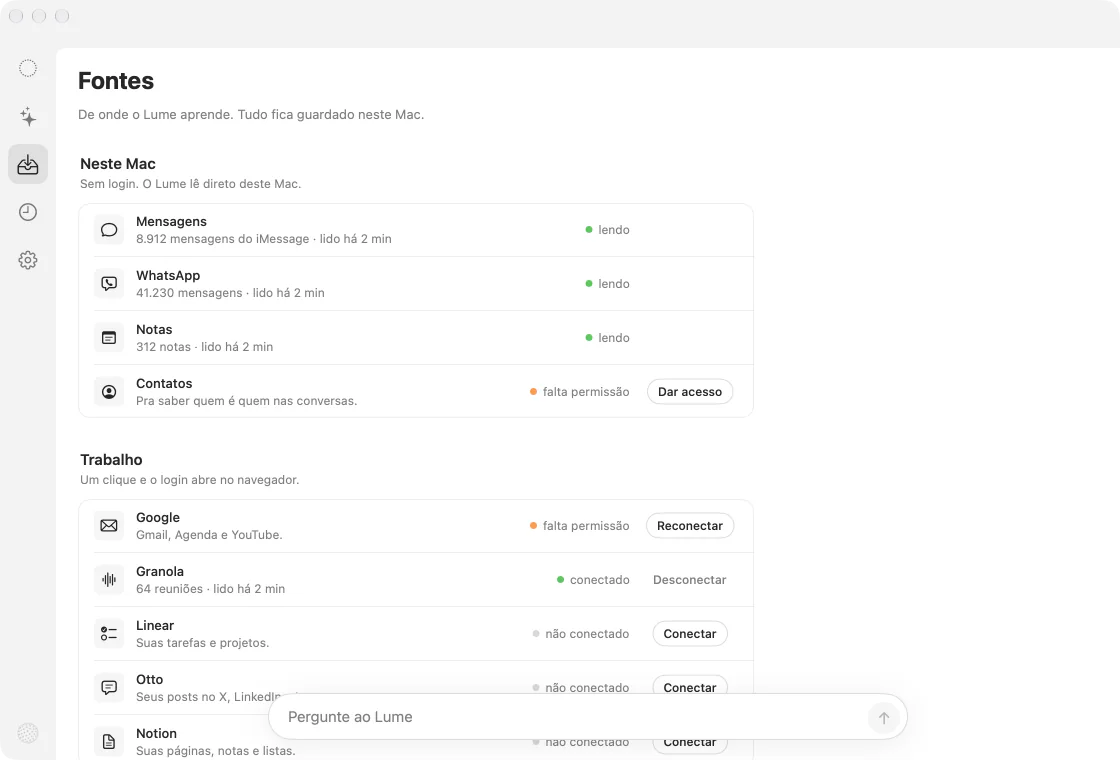Click the Granola row title
1120x760 pixels.
pyautogui.click(x=160, y=571)
